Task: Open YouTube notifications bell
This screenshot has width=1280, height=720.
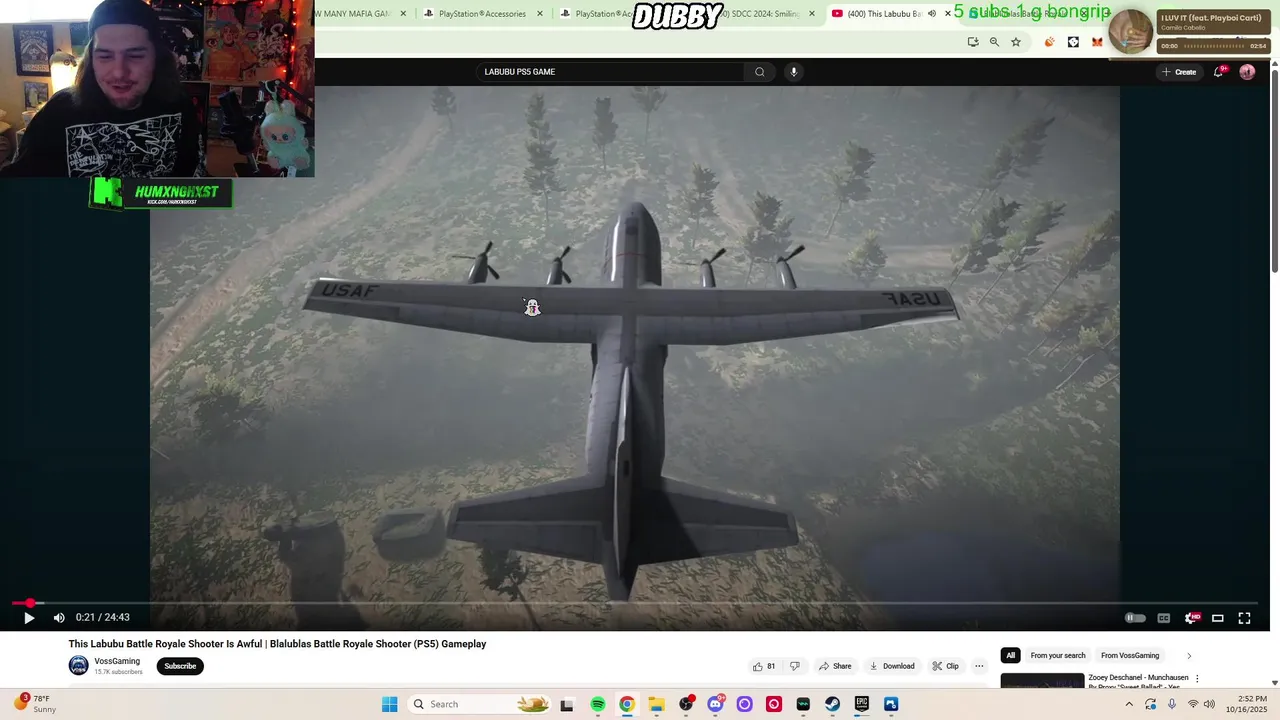Action: tap(1218, 72)
